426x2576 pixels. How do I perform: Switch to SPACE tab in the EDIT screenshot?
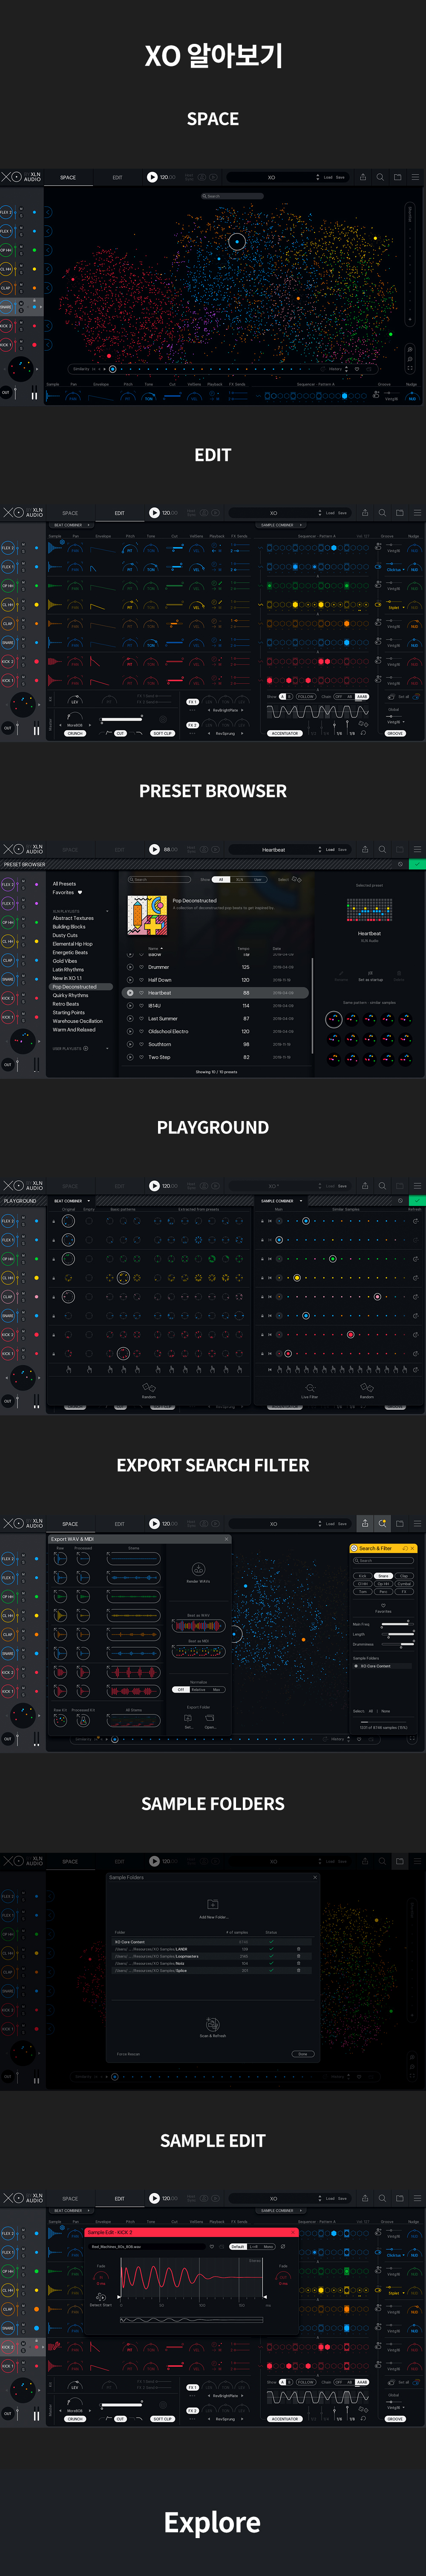[70, 513]
